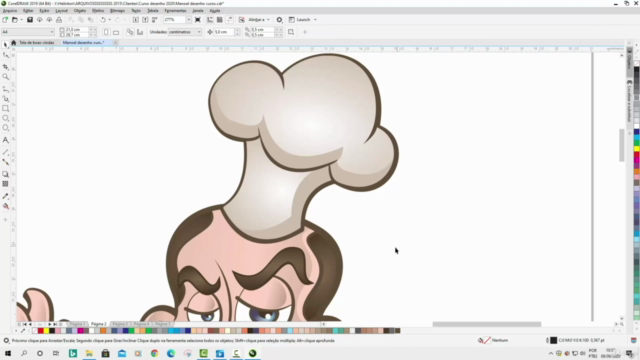Select the Rectangle tool in toolbox
Viewport: 640px width, 360px height.
pos(5,109)
